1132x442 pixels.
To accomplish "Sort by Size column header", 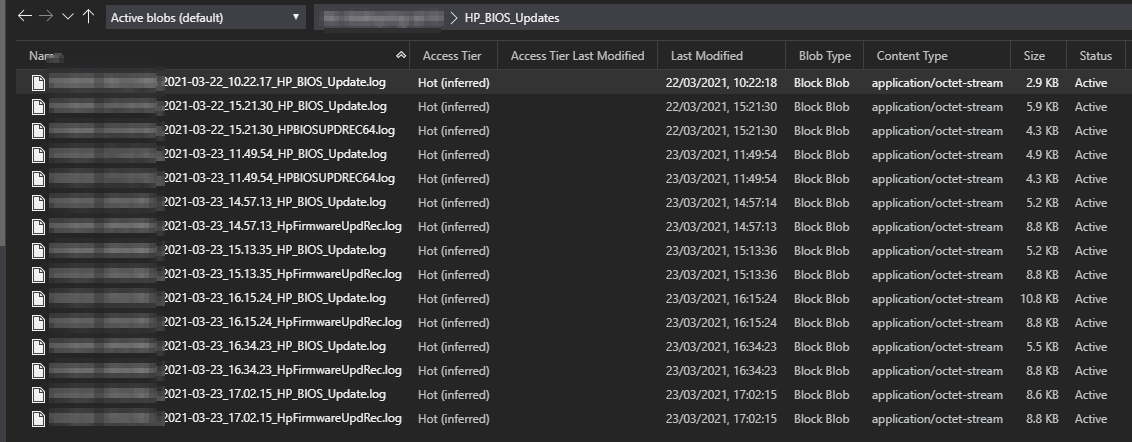I will 1034,56.
